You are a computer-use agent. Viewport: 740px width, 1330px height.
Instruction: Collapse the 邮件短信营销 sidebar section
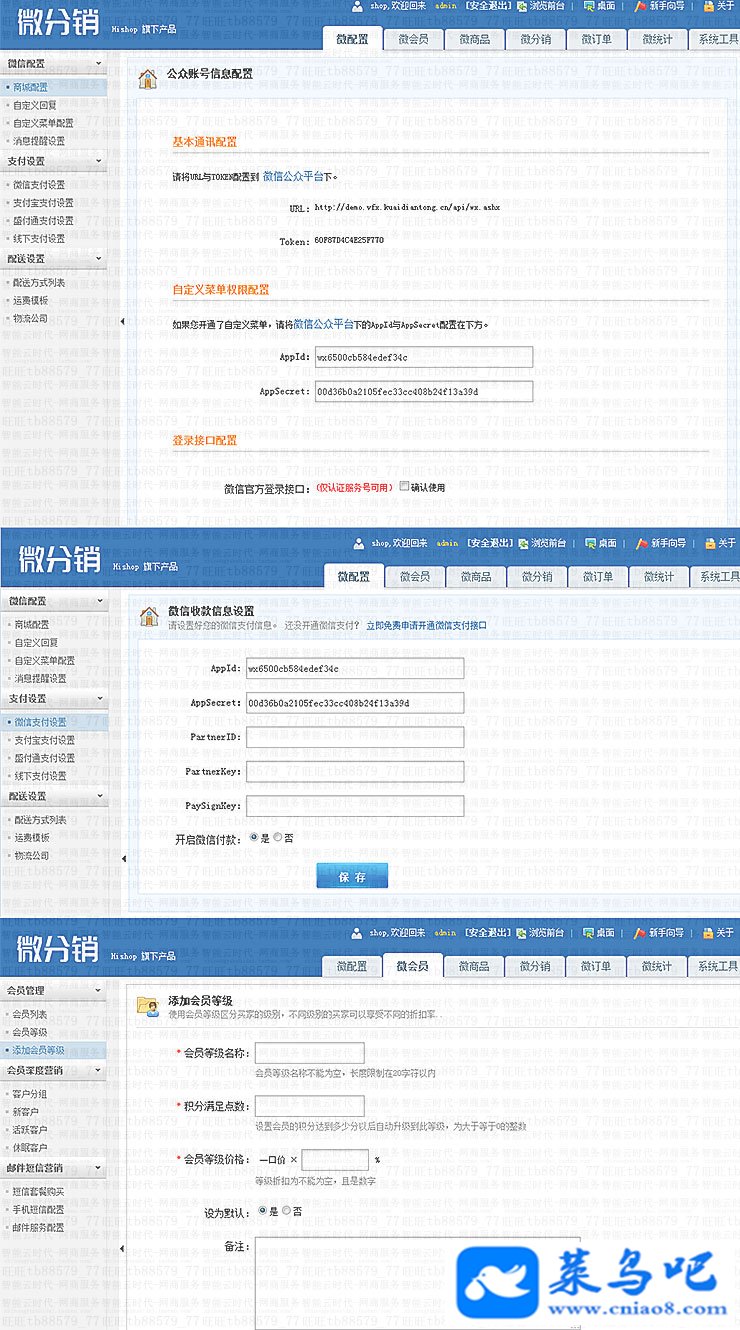(x=98, y=1167)
